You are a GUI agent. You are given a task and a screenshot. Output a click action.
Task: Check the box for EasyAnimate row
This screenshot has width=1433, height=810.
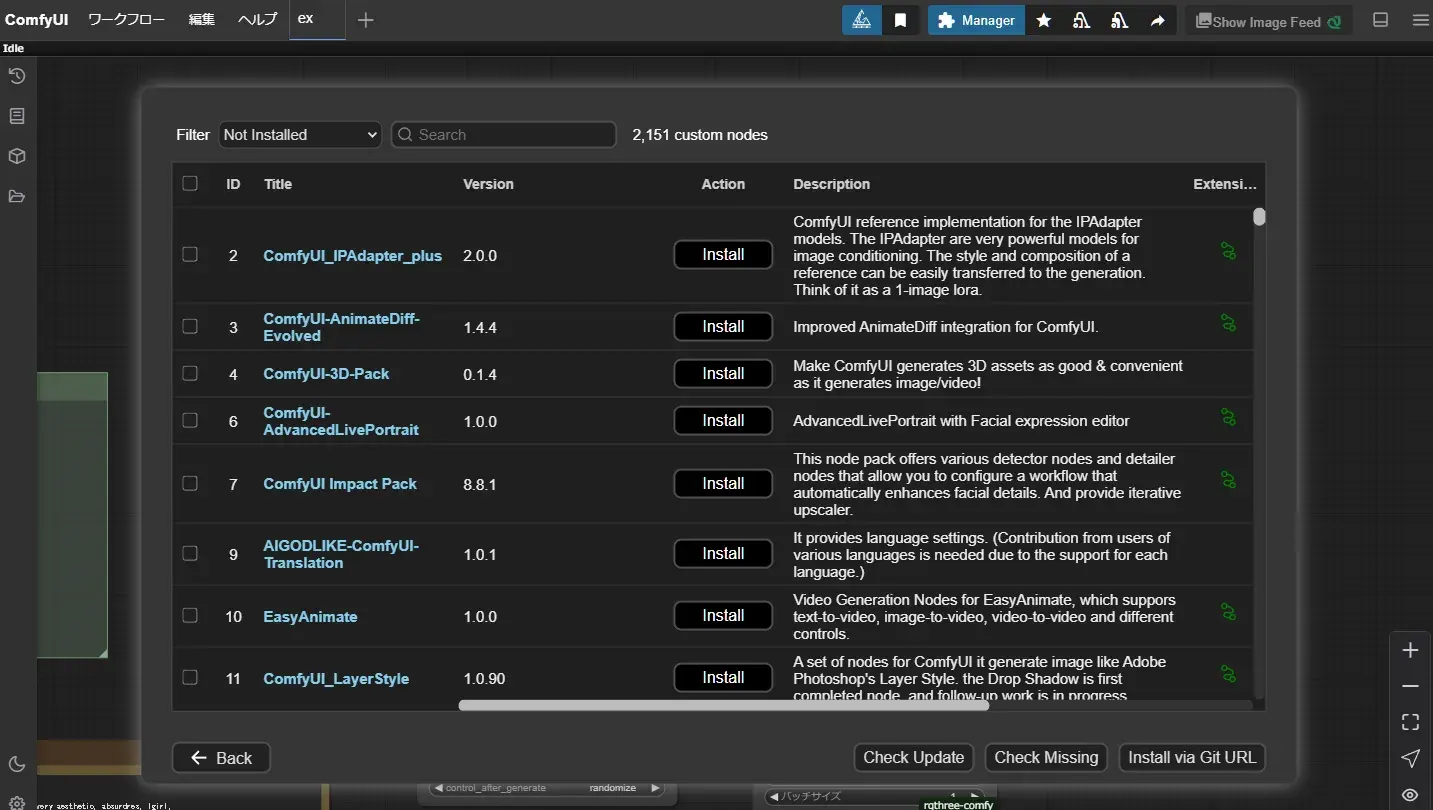click(x=190, y=615)
